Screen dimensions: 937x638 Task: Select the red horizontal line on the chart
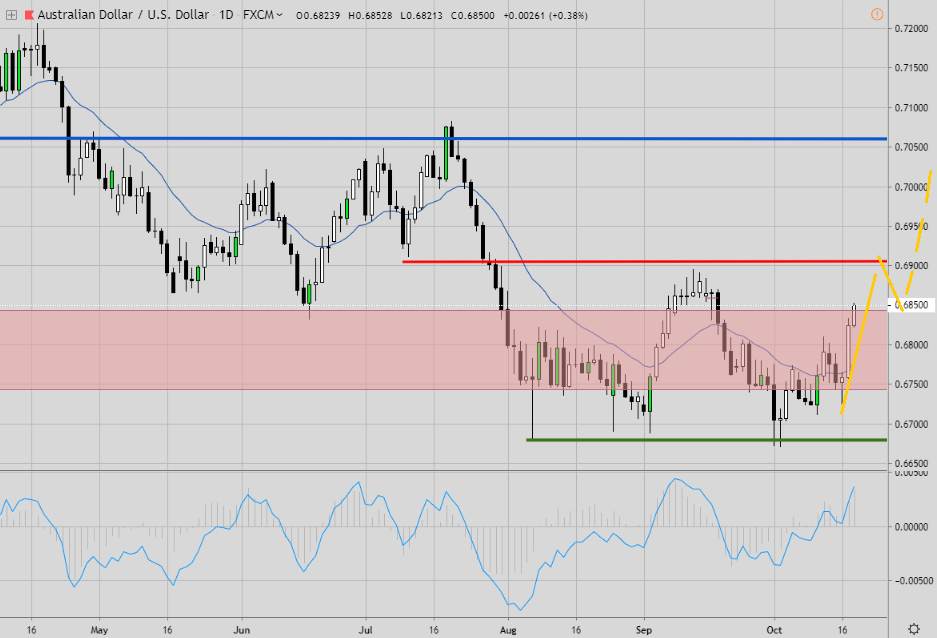[645, 261]
